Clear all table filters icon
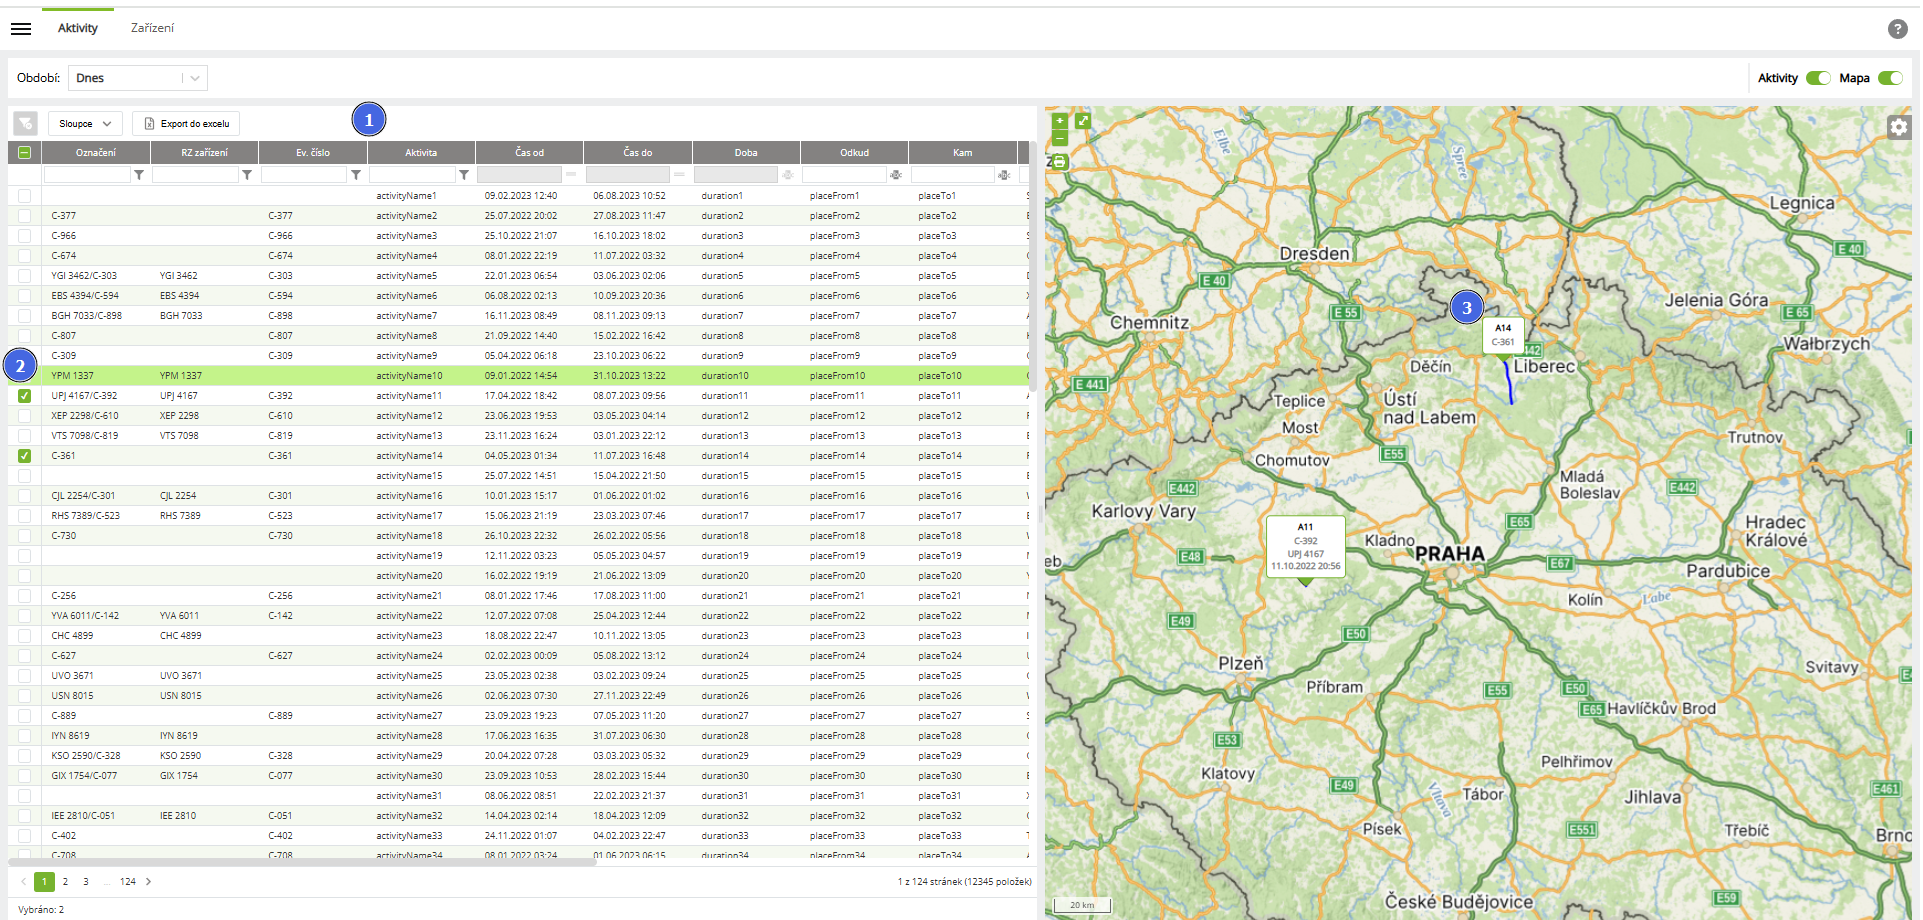The width and height of the screenshot is (1923, 920). coord(25,124)
